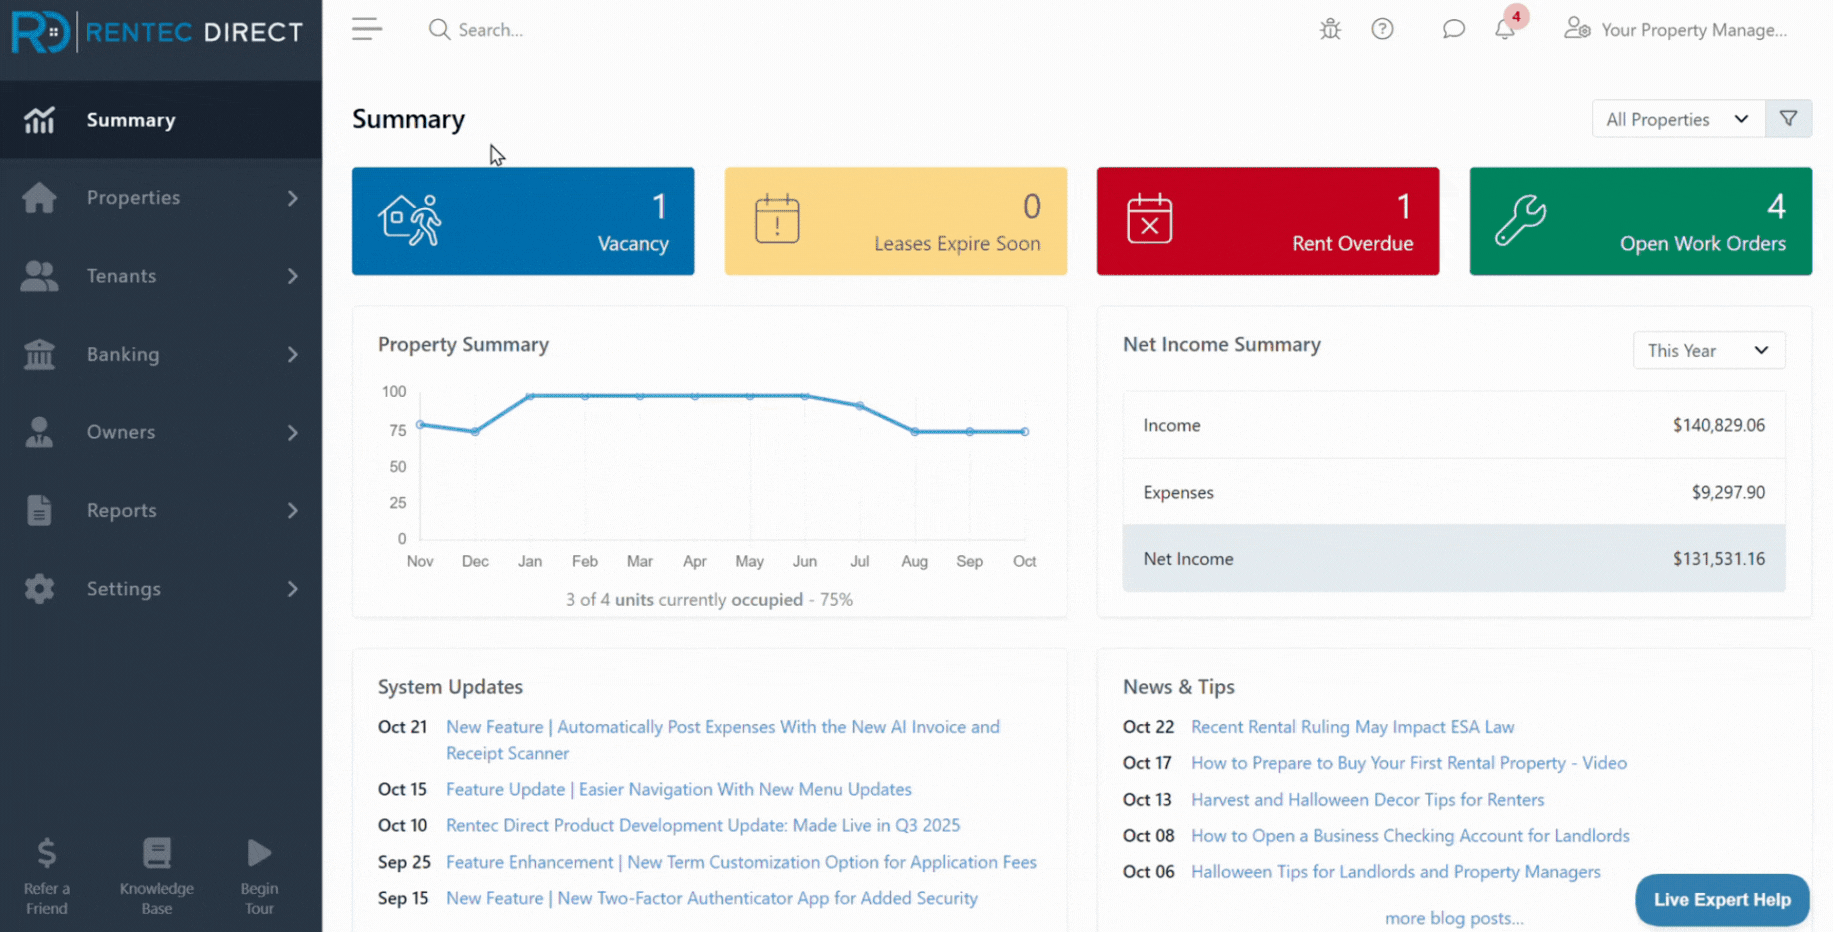Open Harvest and Halloween Decor Tips article
The image size is (1833, 932).
(x=1368, y=799)
